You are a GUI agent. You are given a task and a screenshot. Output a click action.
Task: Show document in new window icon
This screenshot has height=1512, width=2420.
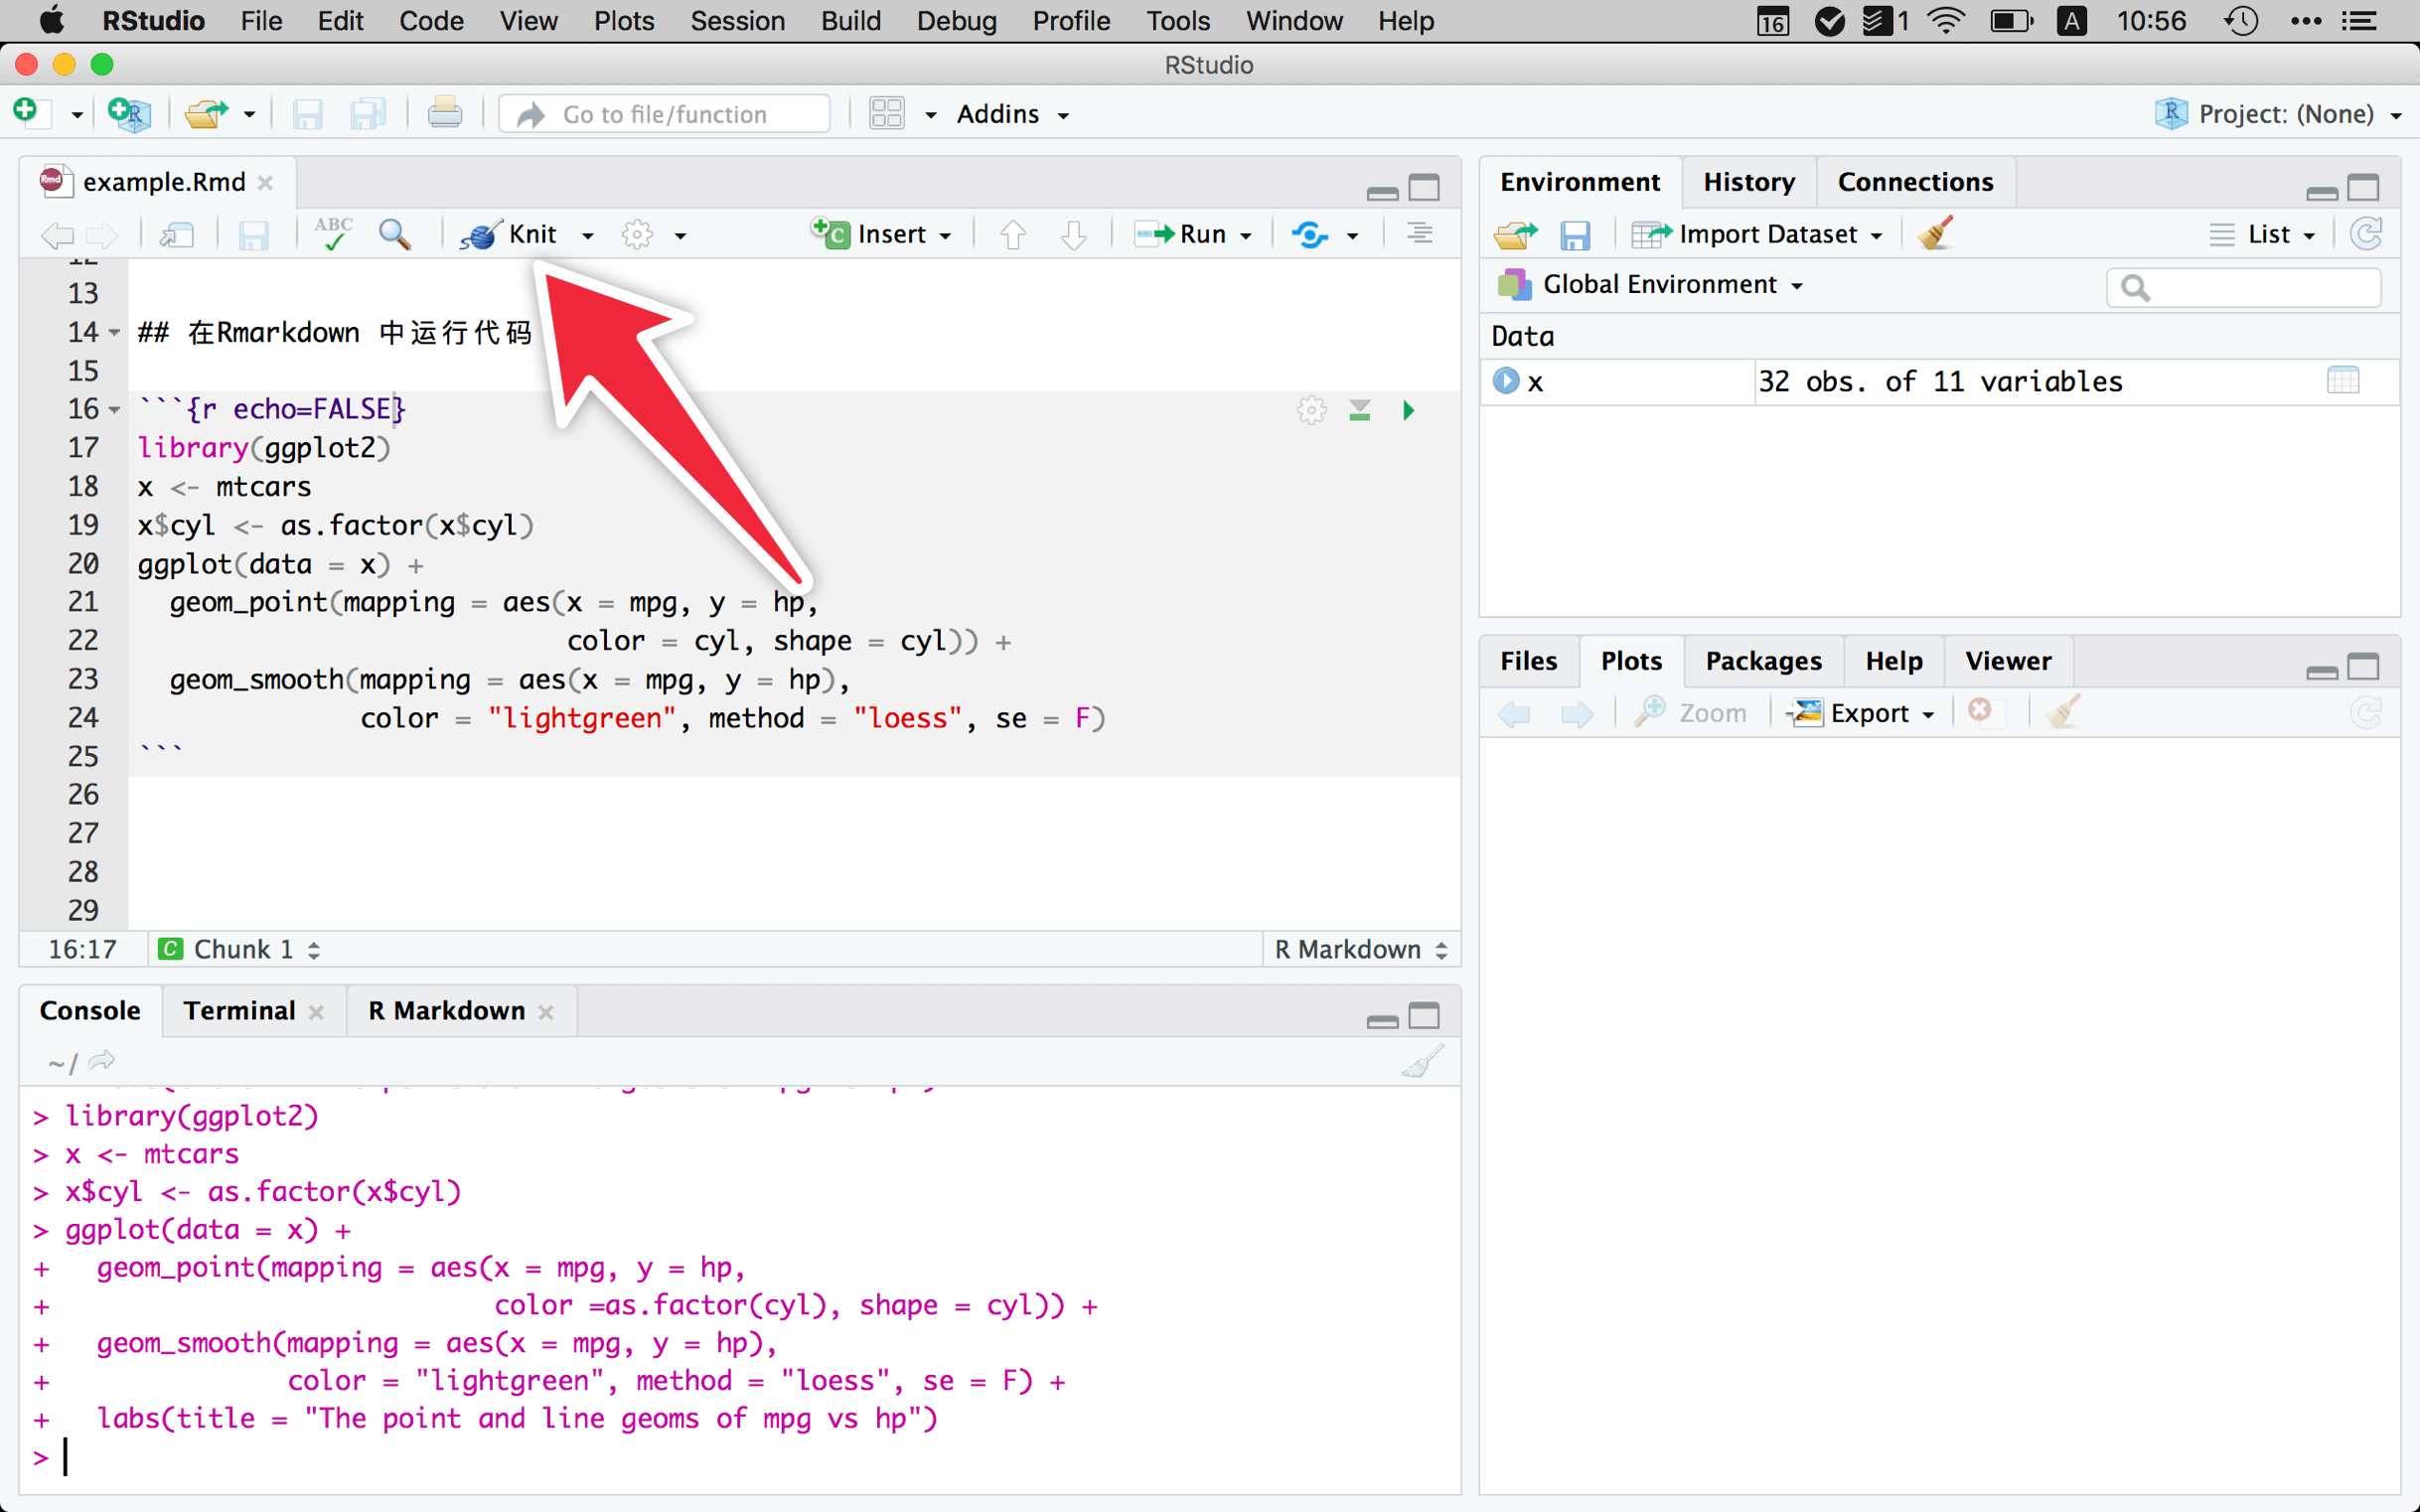pos(178,235)
